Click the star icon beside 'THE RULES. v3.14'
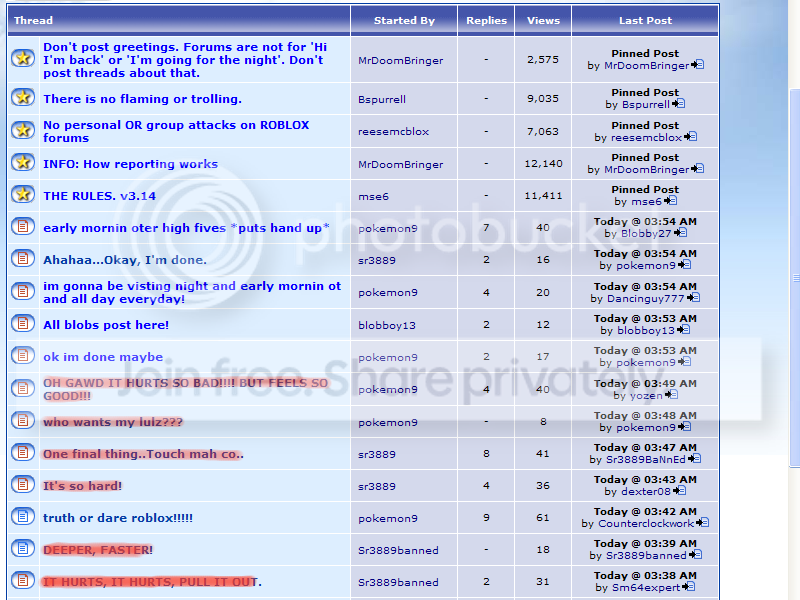 point(23,194)
